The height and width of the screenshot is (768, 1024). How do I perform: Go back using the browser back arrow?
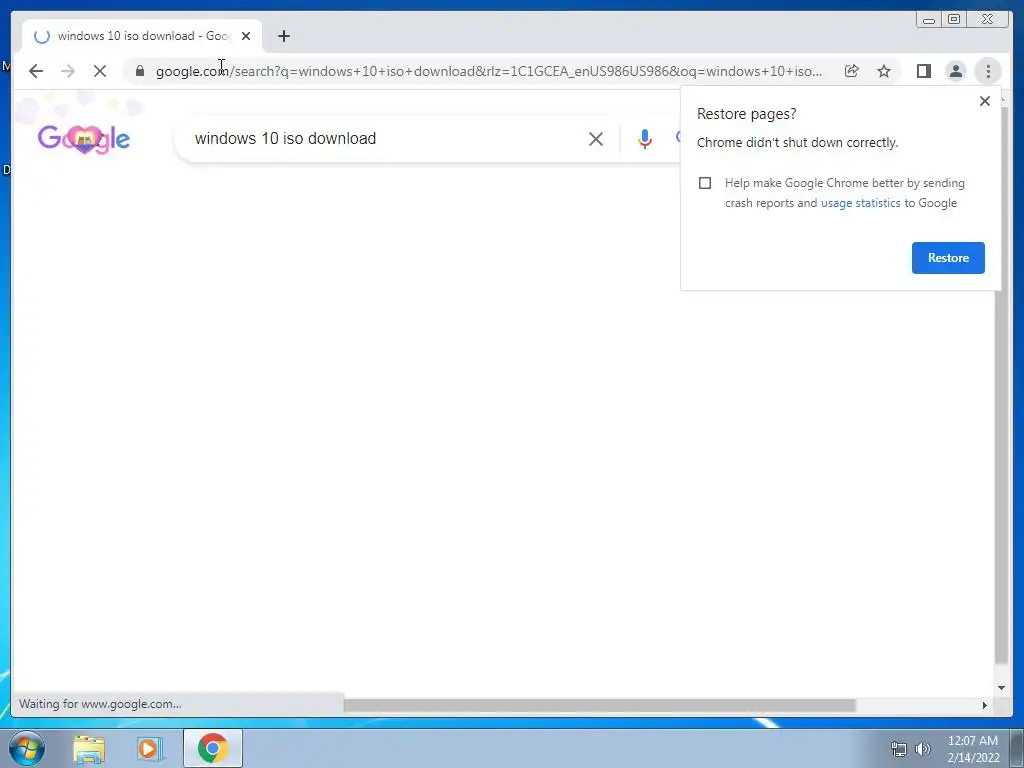[x=36, y=71]
